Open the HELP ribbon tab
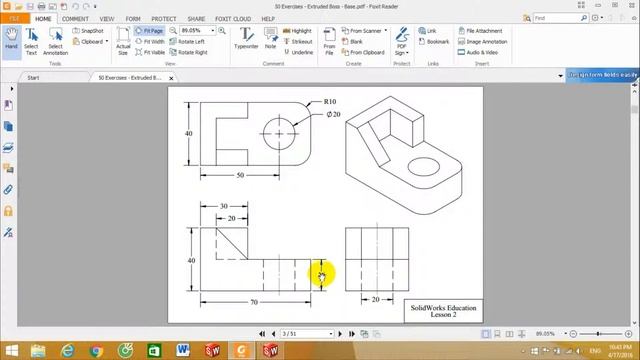 coord(268,19)
